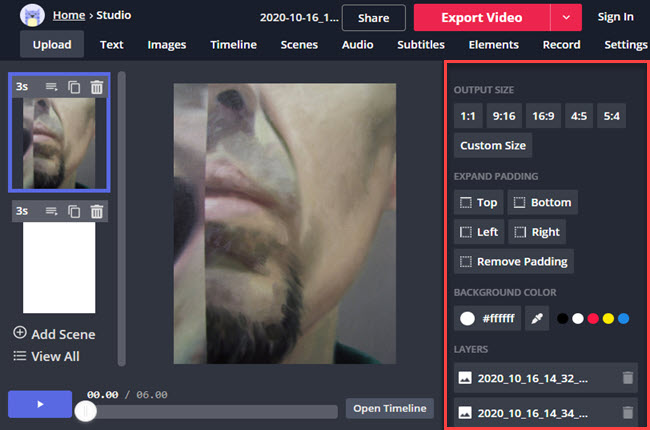The image size is (650, 430).
Task: Set output size to 1:1
Action: coord(468,116)
